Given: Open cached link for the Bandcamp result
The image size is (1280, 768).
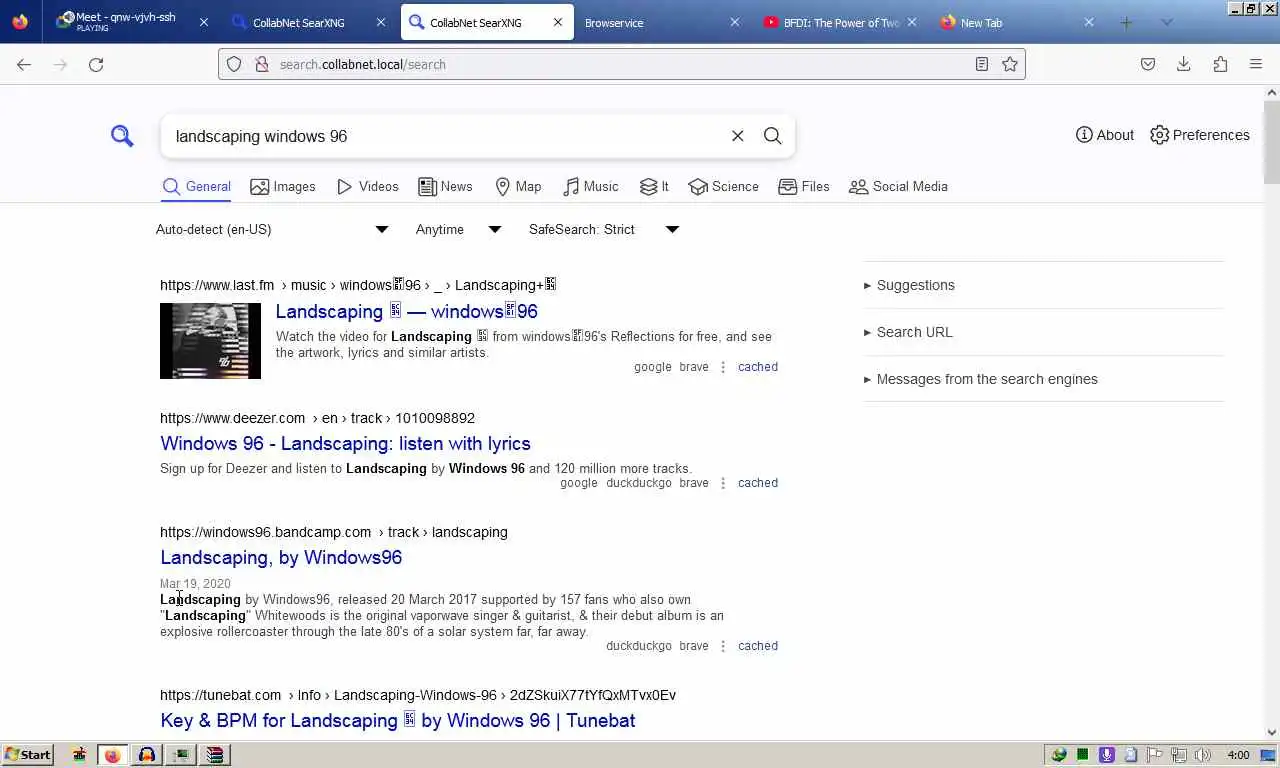Looking at the screenshot, I should 757,646.
